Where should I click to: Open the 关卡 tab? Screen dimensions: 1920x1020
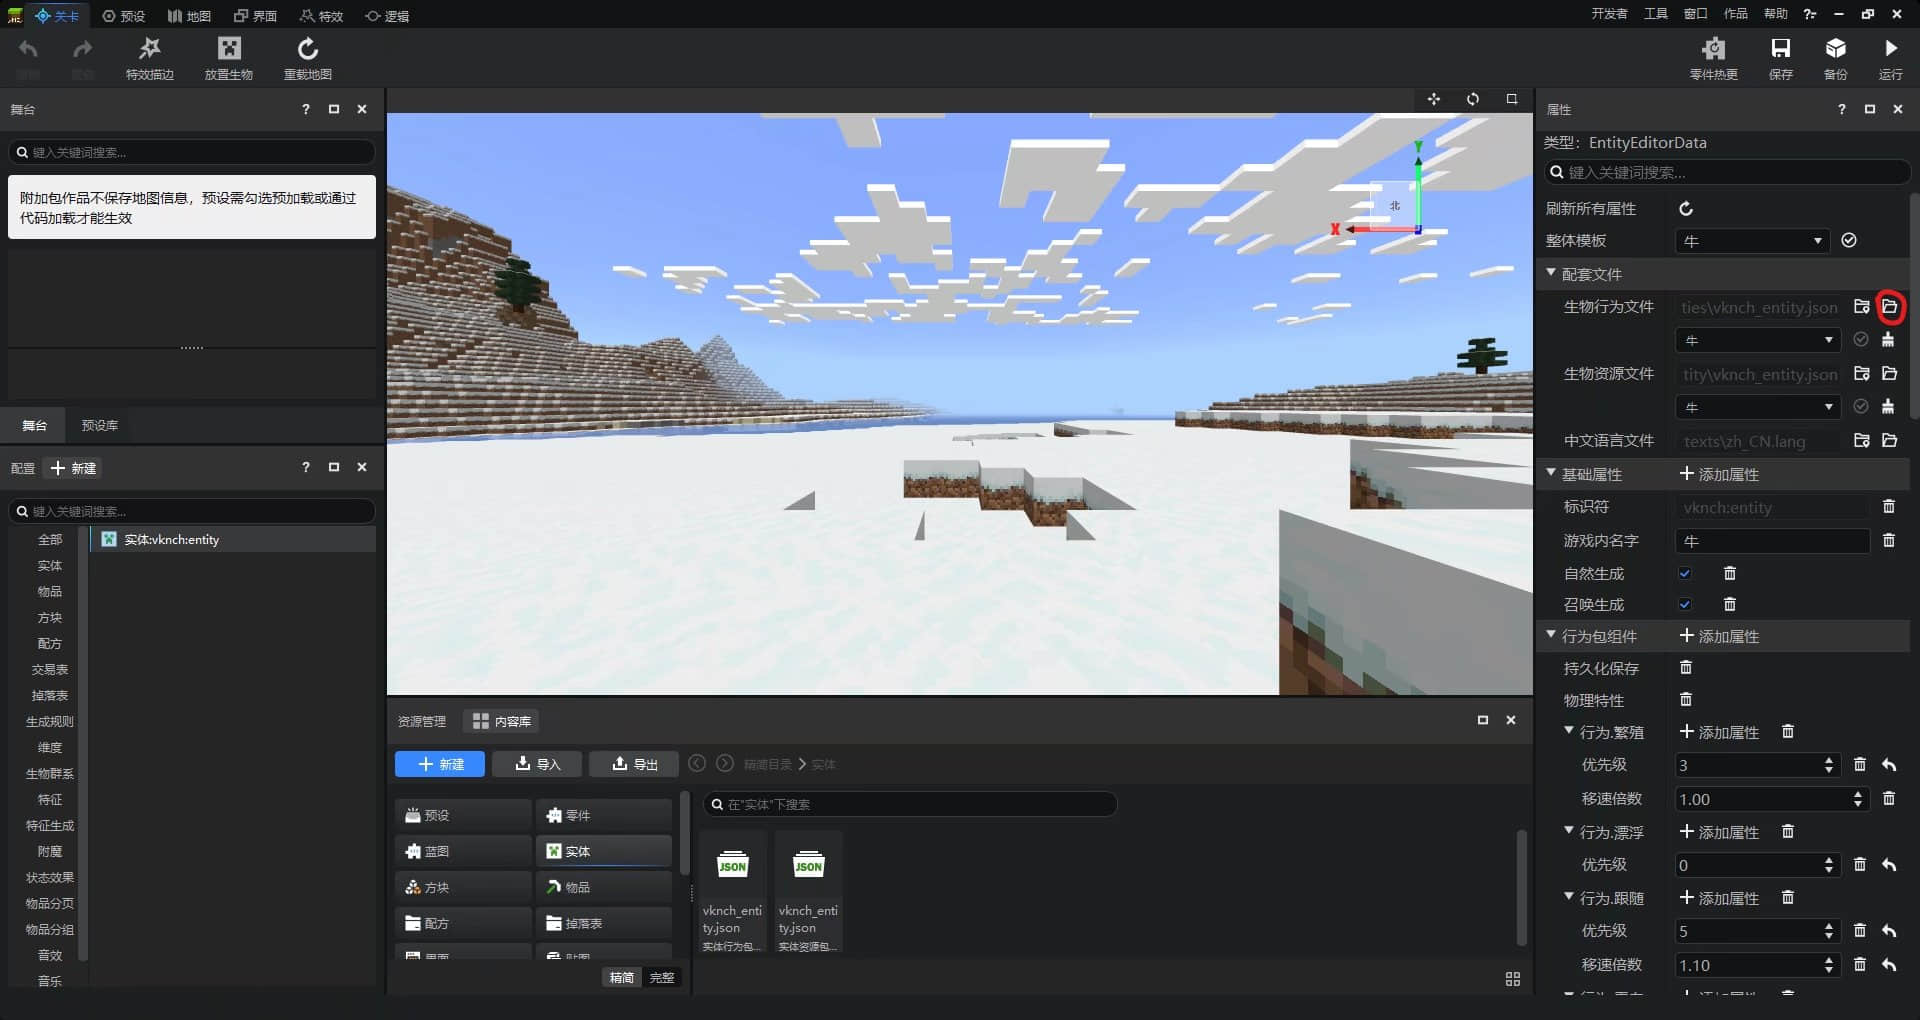(x=57, y=16)
